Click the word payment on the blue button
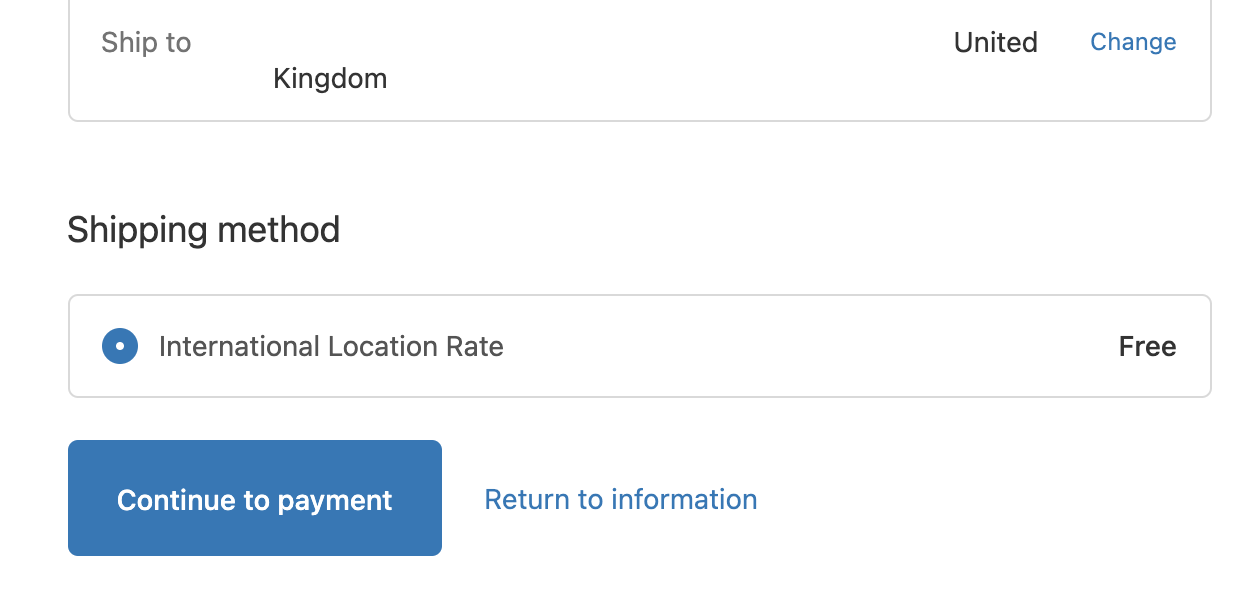This screenshot has height=606, width=1252. [335, 500]
